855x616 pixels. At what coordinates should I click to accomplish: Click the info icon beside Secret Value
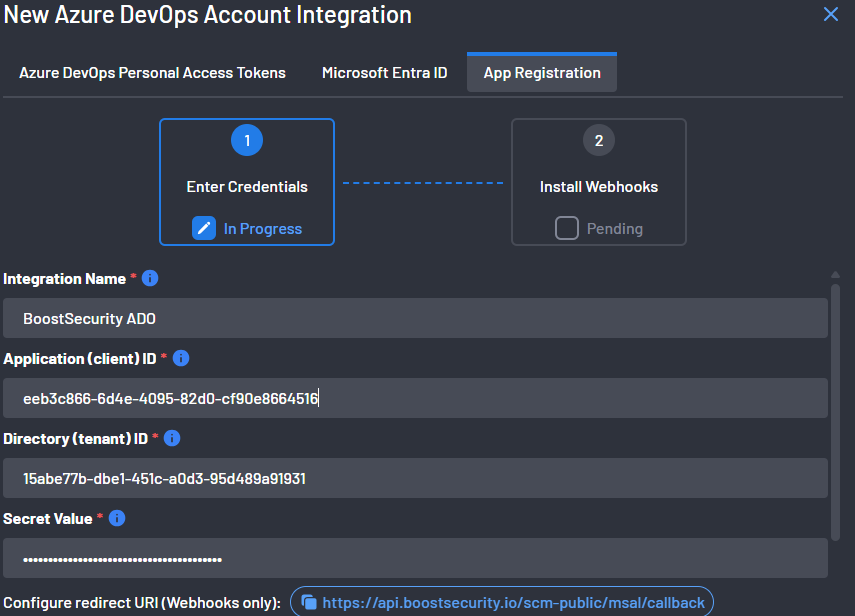coord(117,518)
